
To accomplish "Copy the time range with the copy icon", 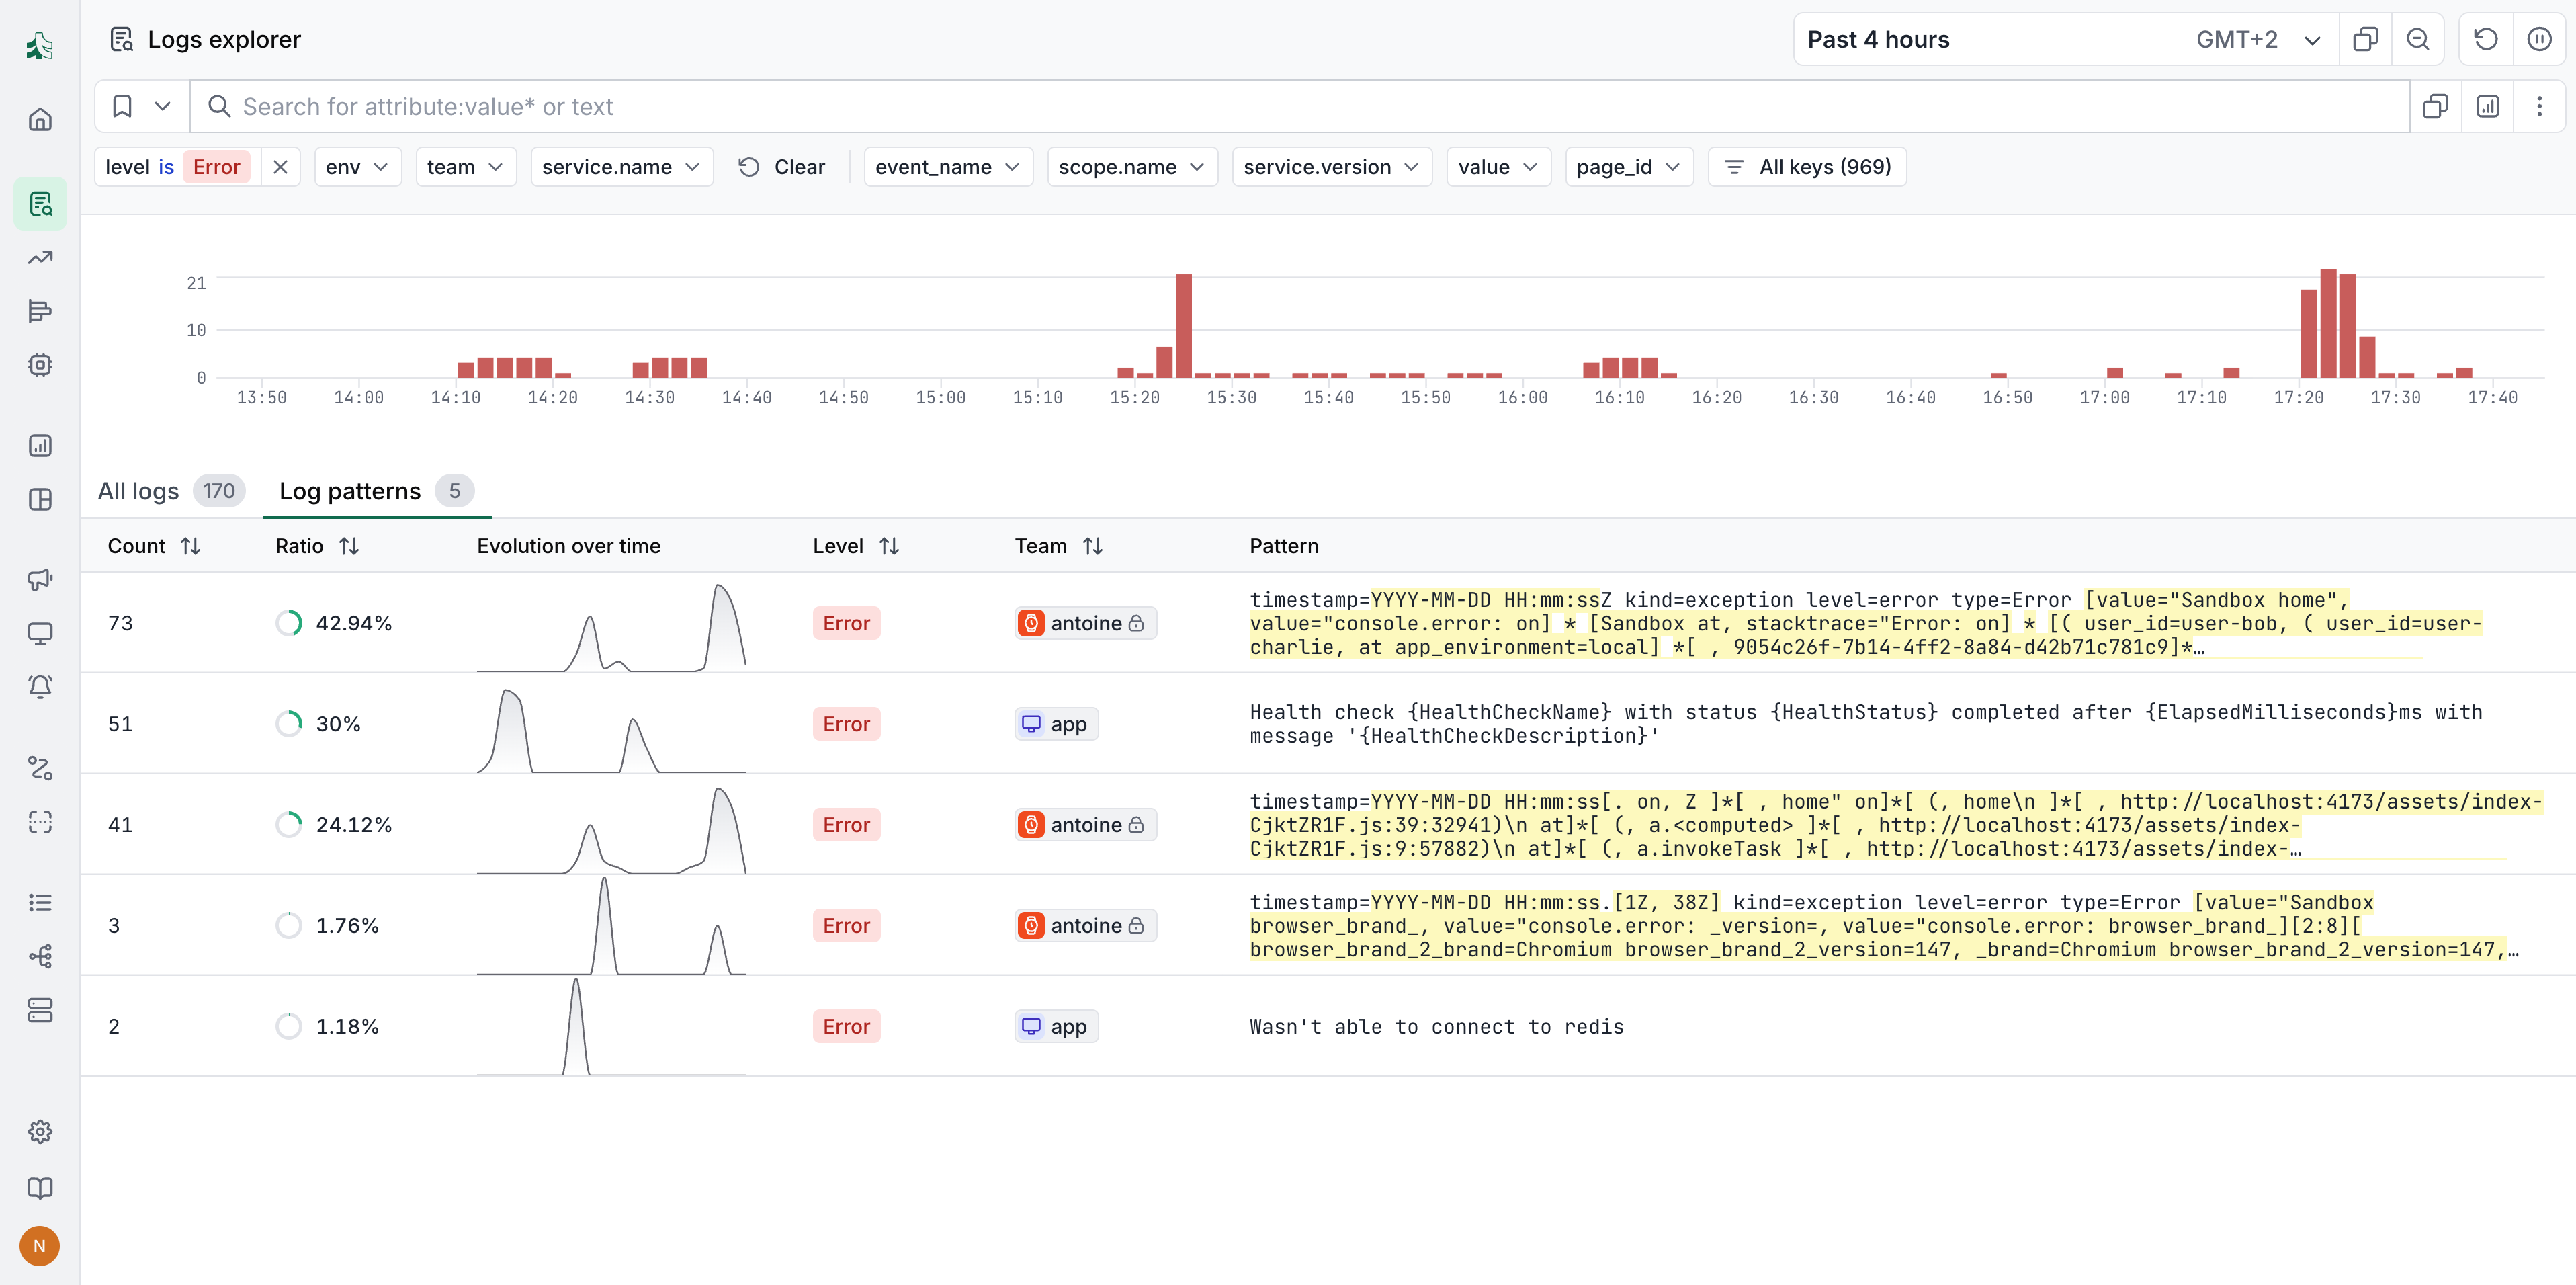I will pos(2365,39).
